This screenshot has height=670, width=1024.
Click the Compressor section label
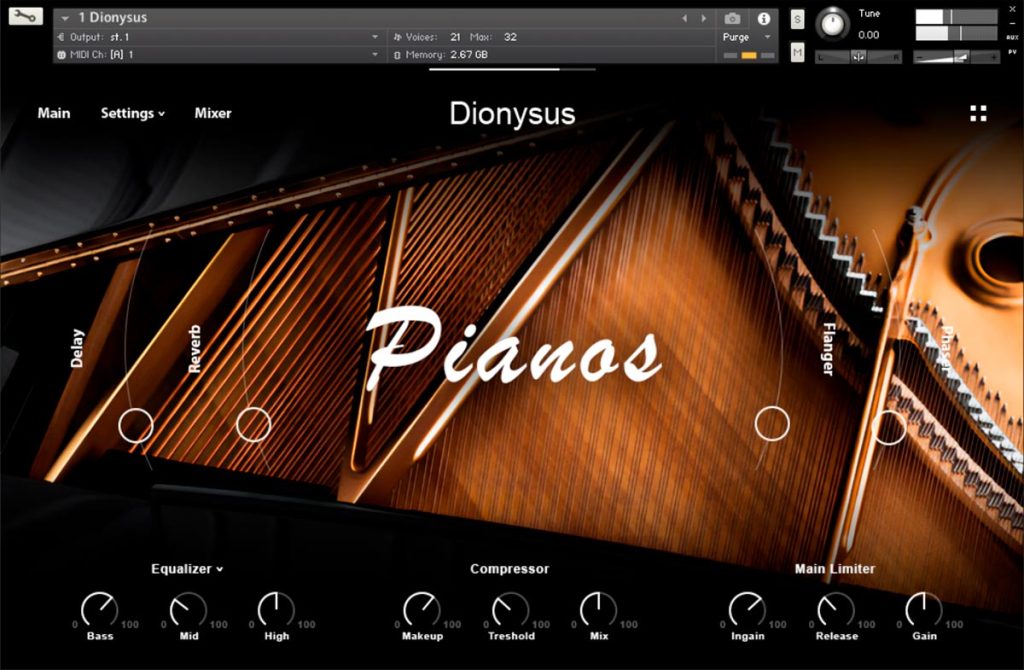[x=509, y=569]
